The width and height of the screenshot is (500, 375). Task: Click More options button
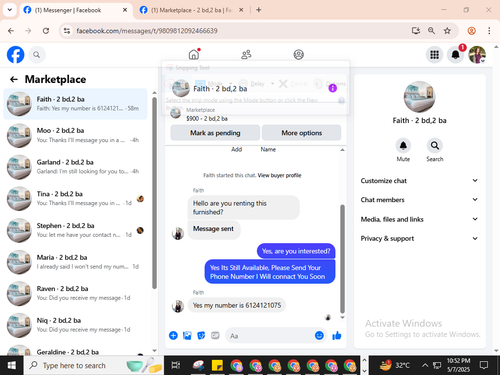click(x=301, y=133)
